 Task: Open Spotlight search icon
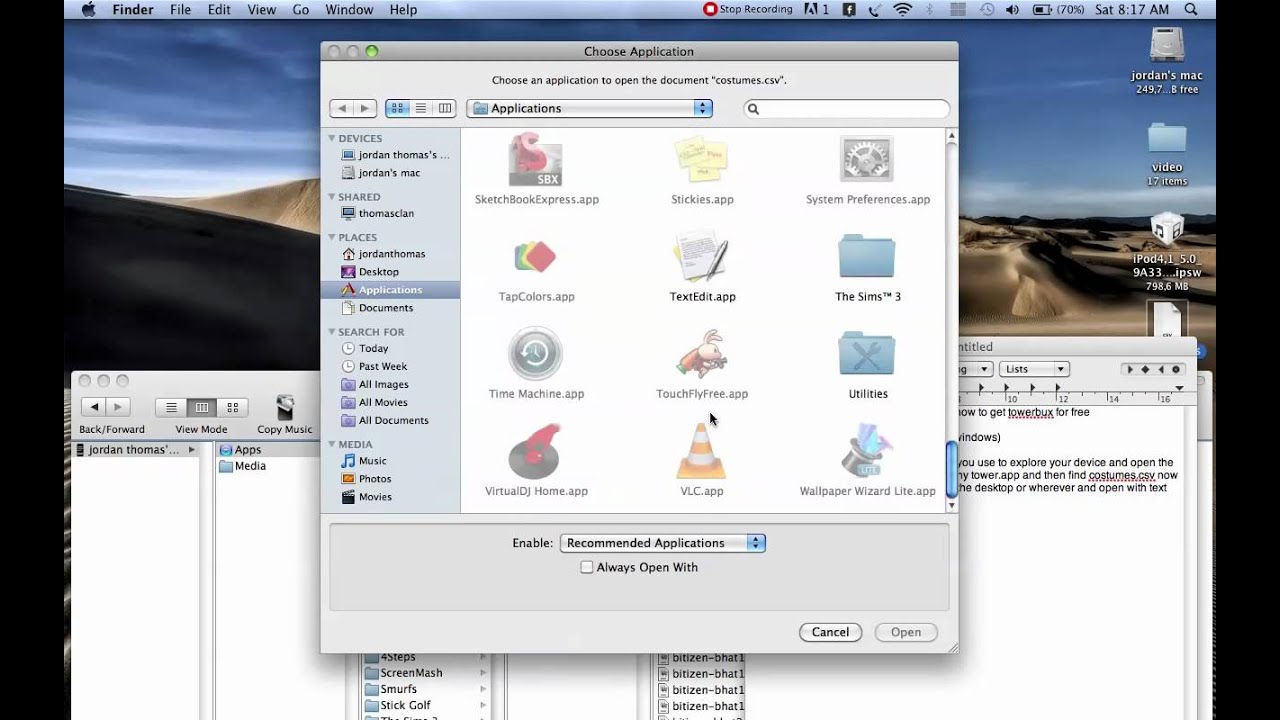tap(1191, 10)
